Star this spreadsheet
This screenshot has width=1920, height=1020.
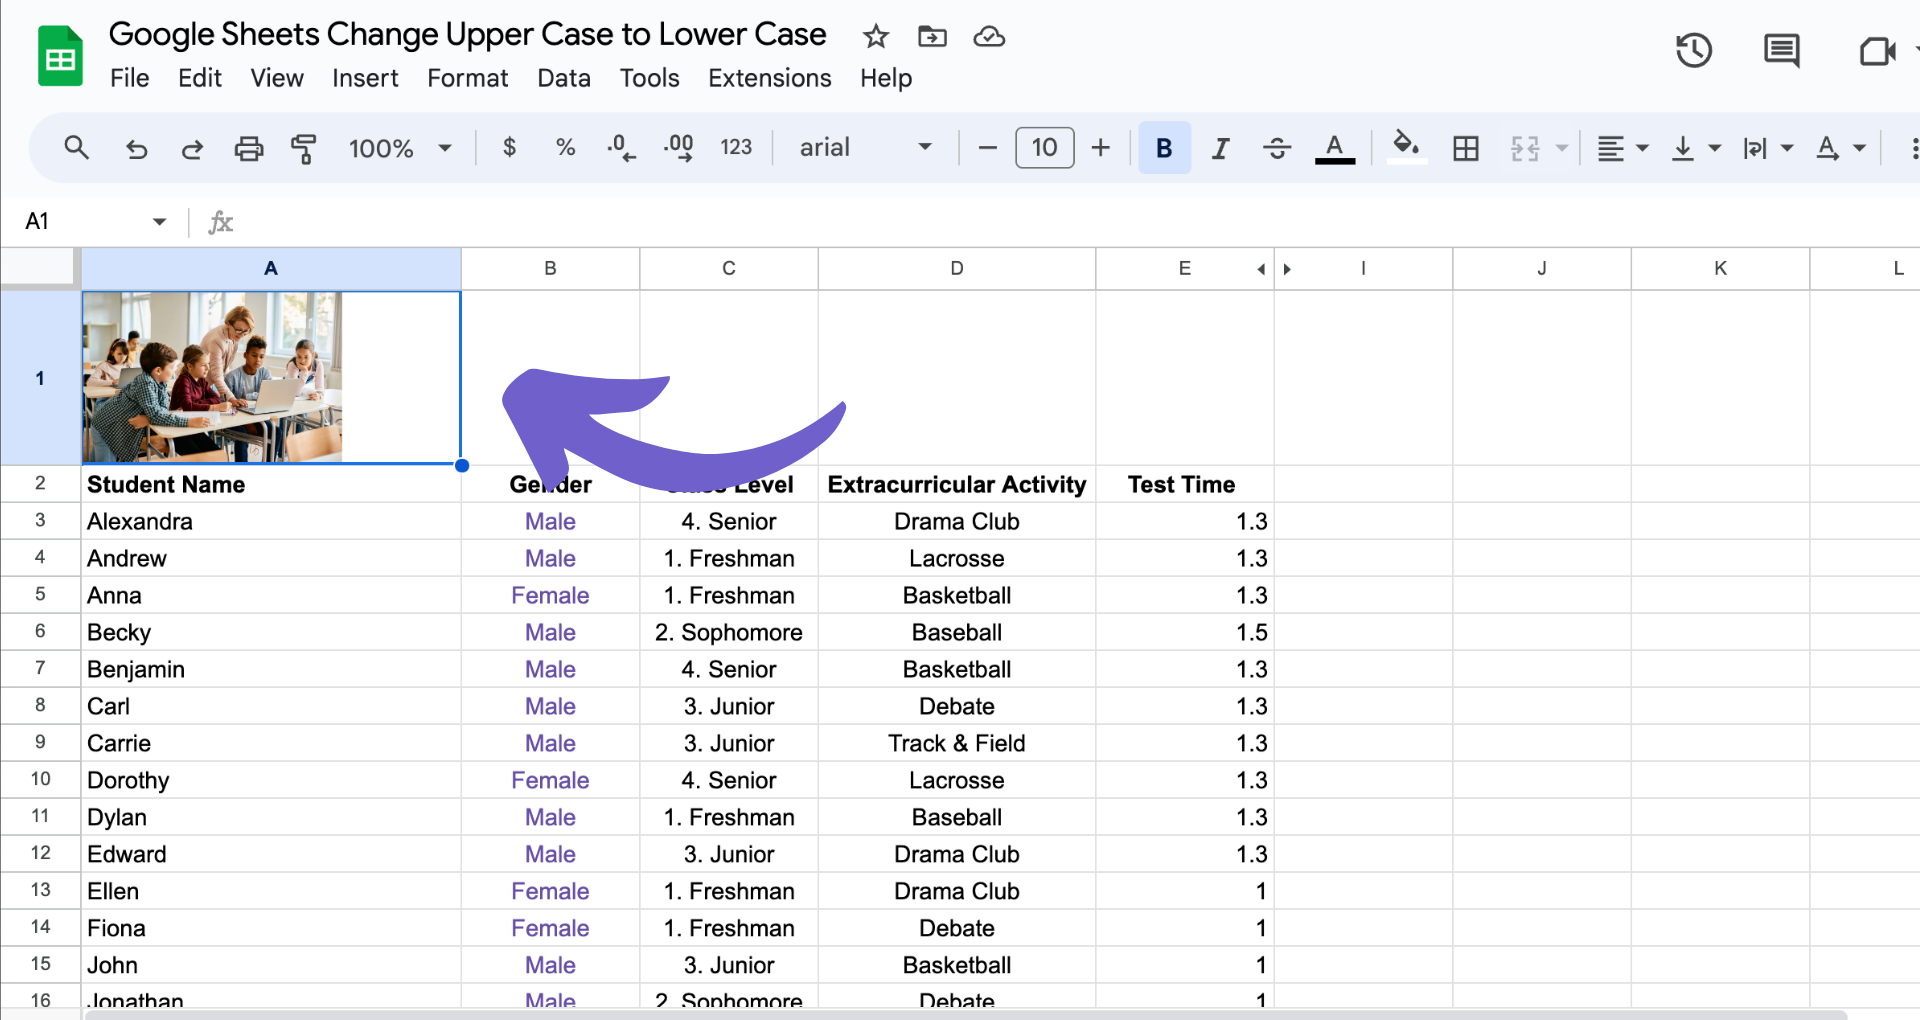(874, 37)
